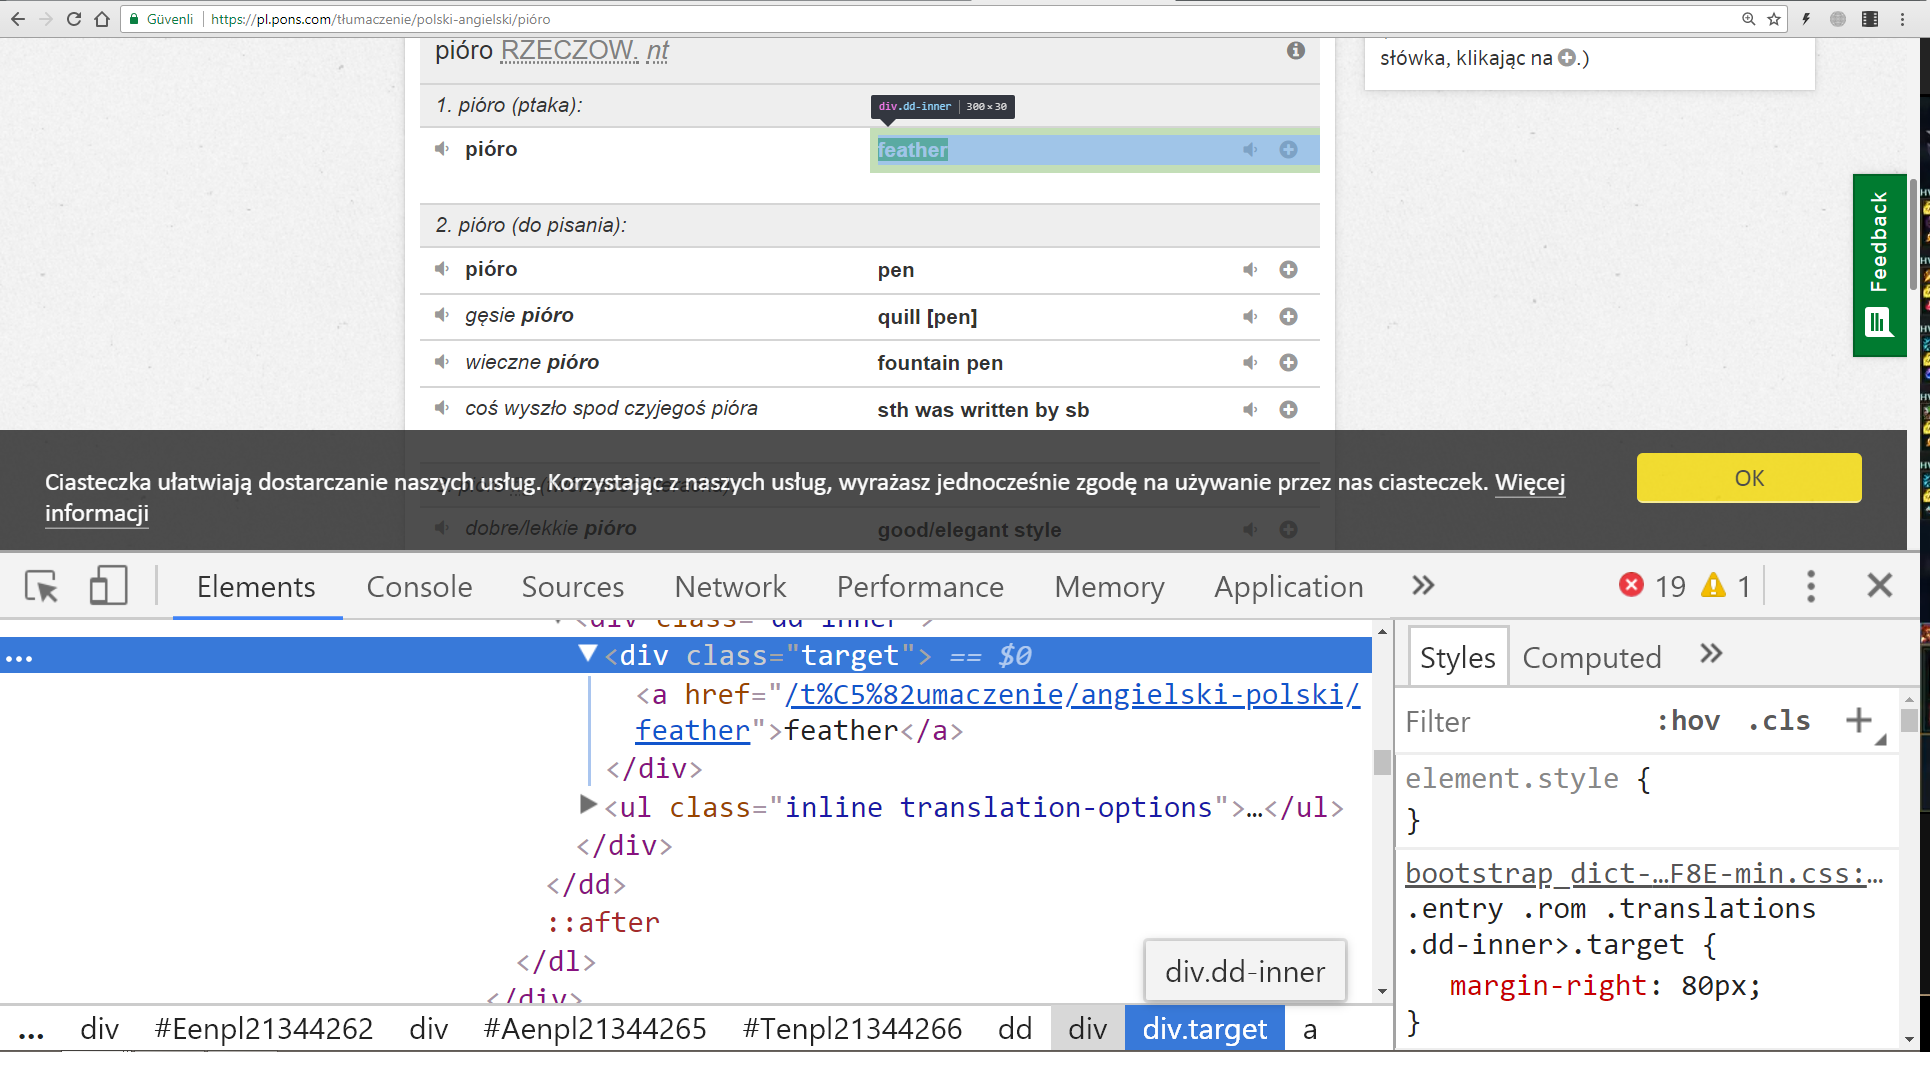This screenshot has width=1930, height=1078.
Task: Click the zoom magnifier icon in address bar
Action: (1748, 19)
